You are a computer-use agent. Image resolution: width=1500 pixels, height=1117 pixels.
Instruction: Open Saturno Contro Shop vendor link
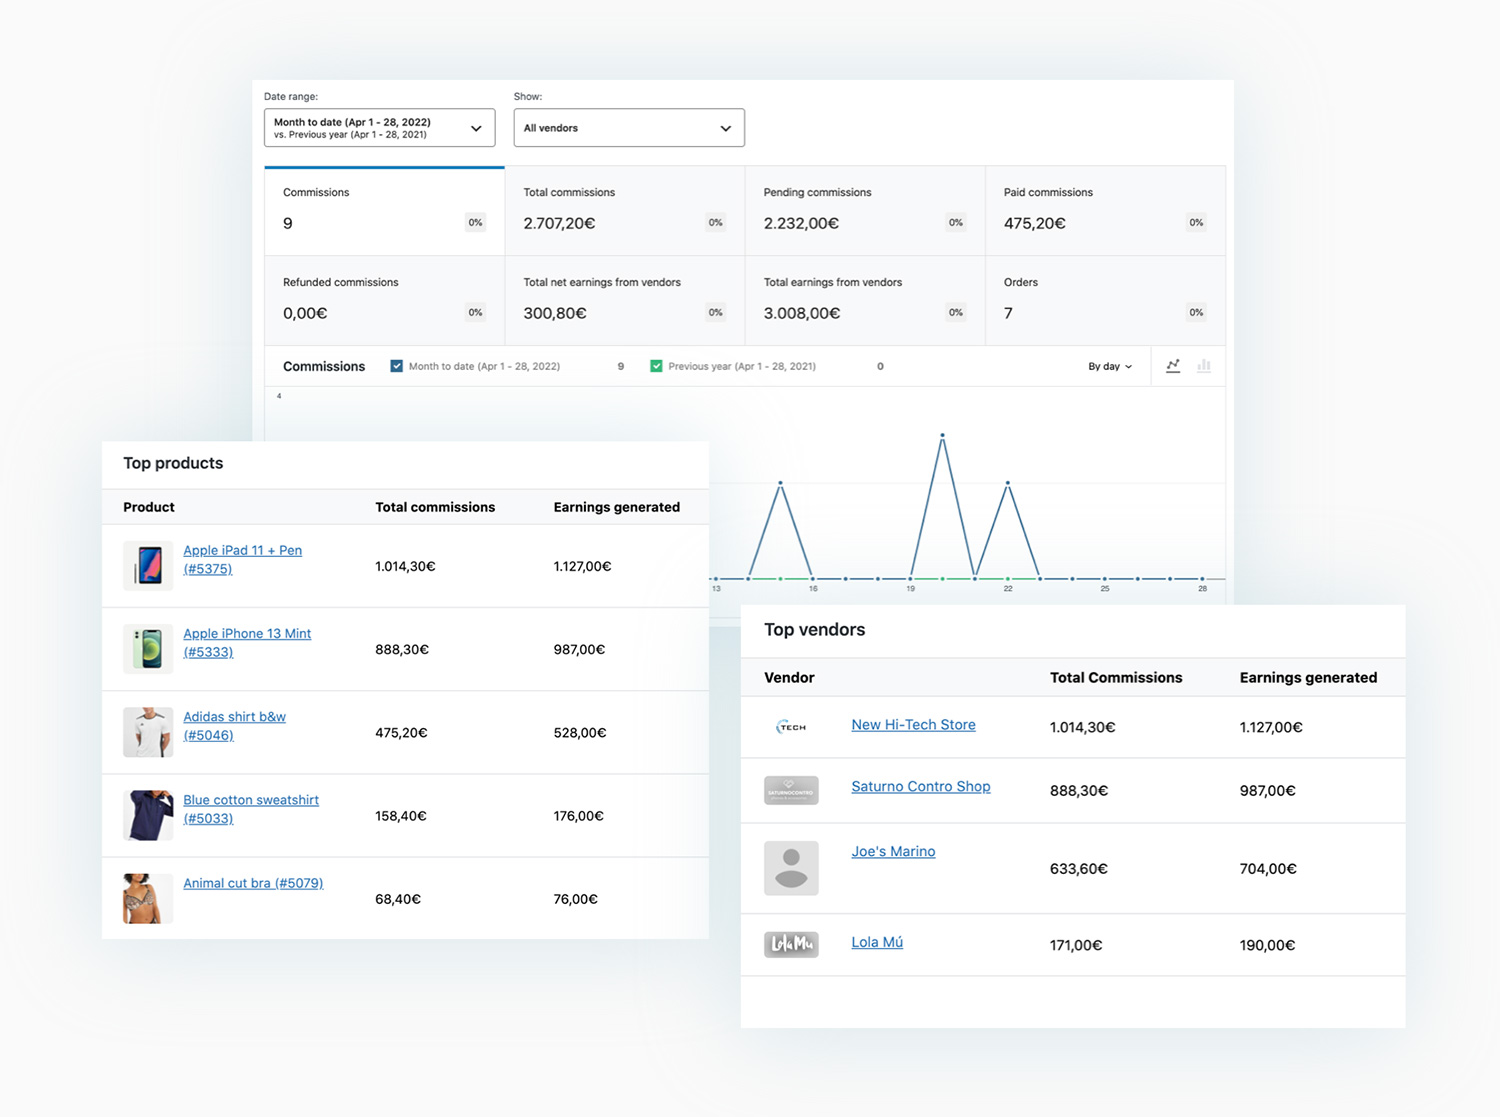[x=921, y=786]
